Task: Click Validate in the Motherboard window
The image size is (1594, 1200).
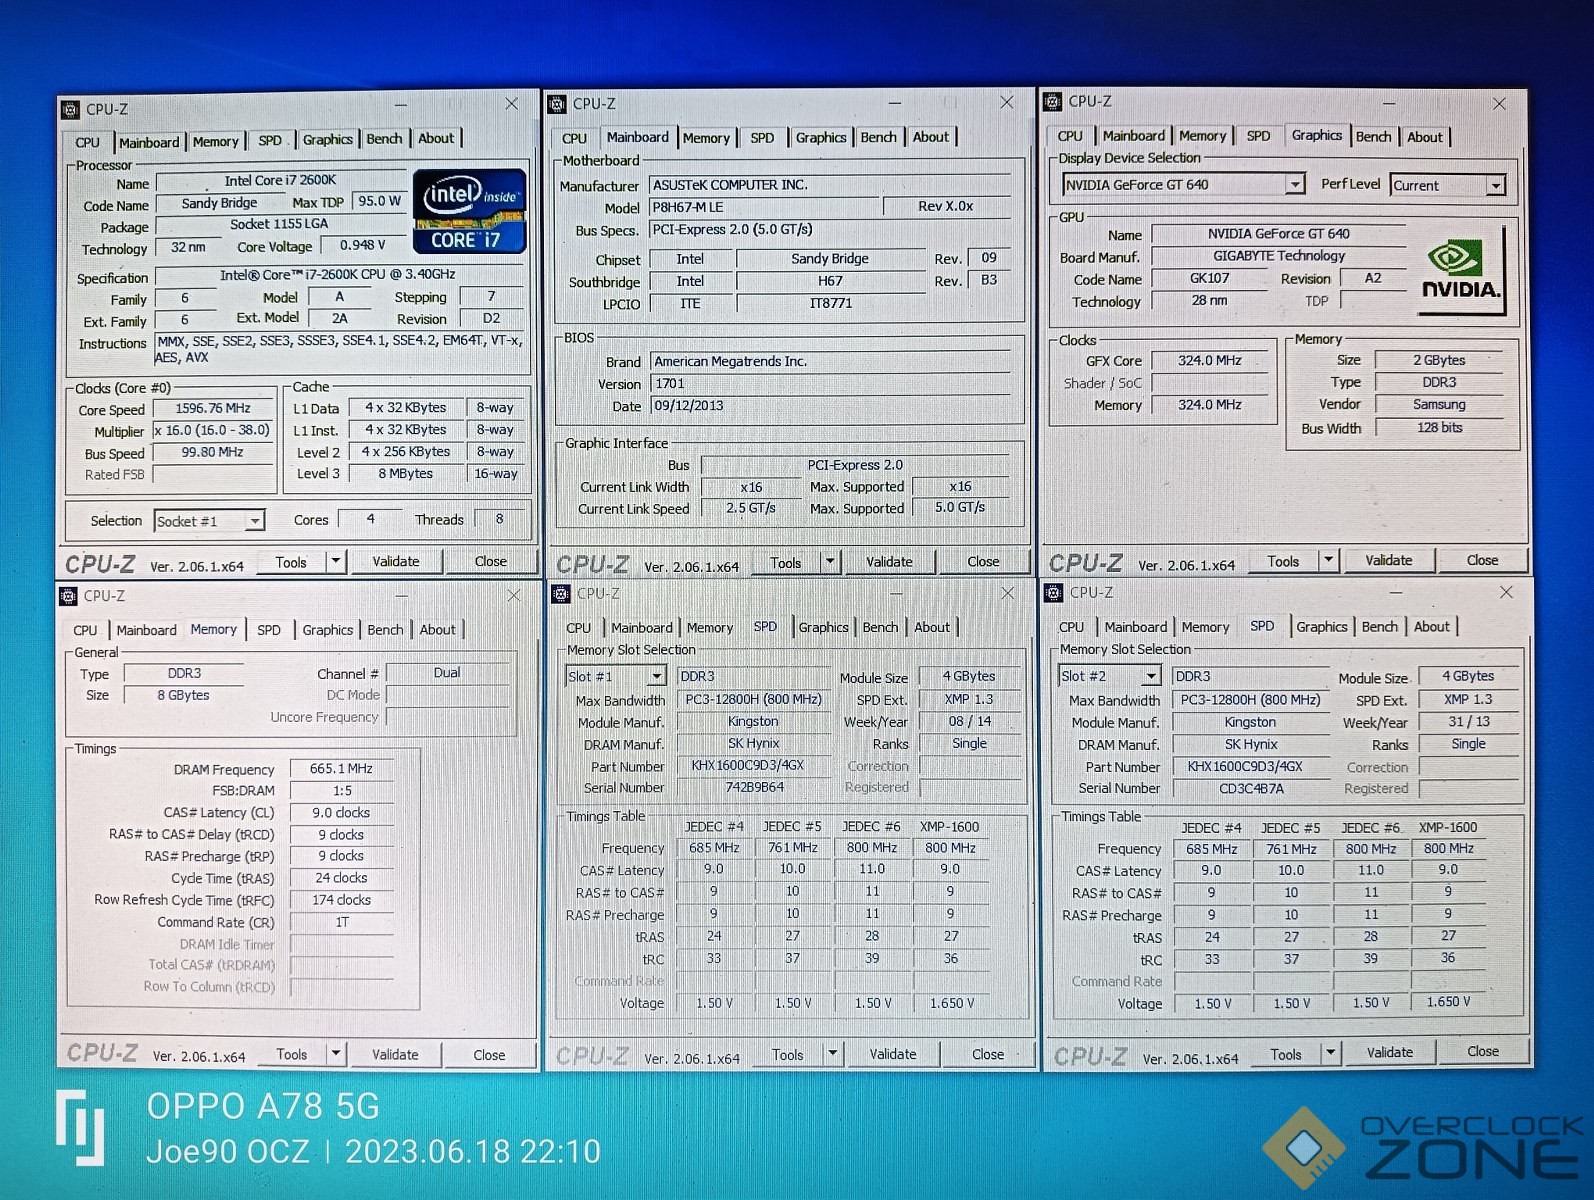Action: tap(889, 562)
